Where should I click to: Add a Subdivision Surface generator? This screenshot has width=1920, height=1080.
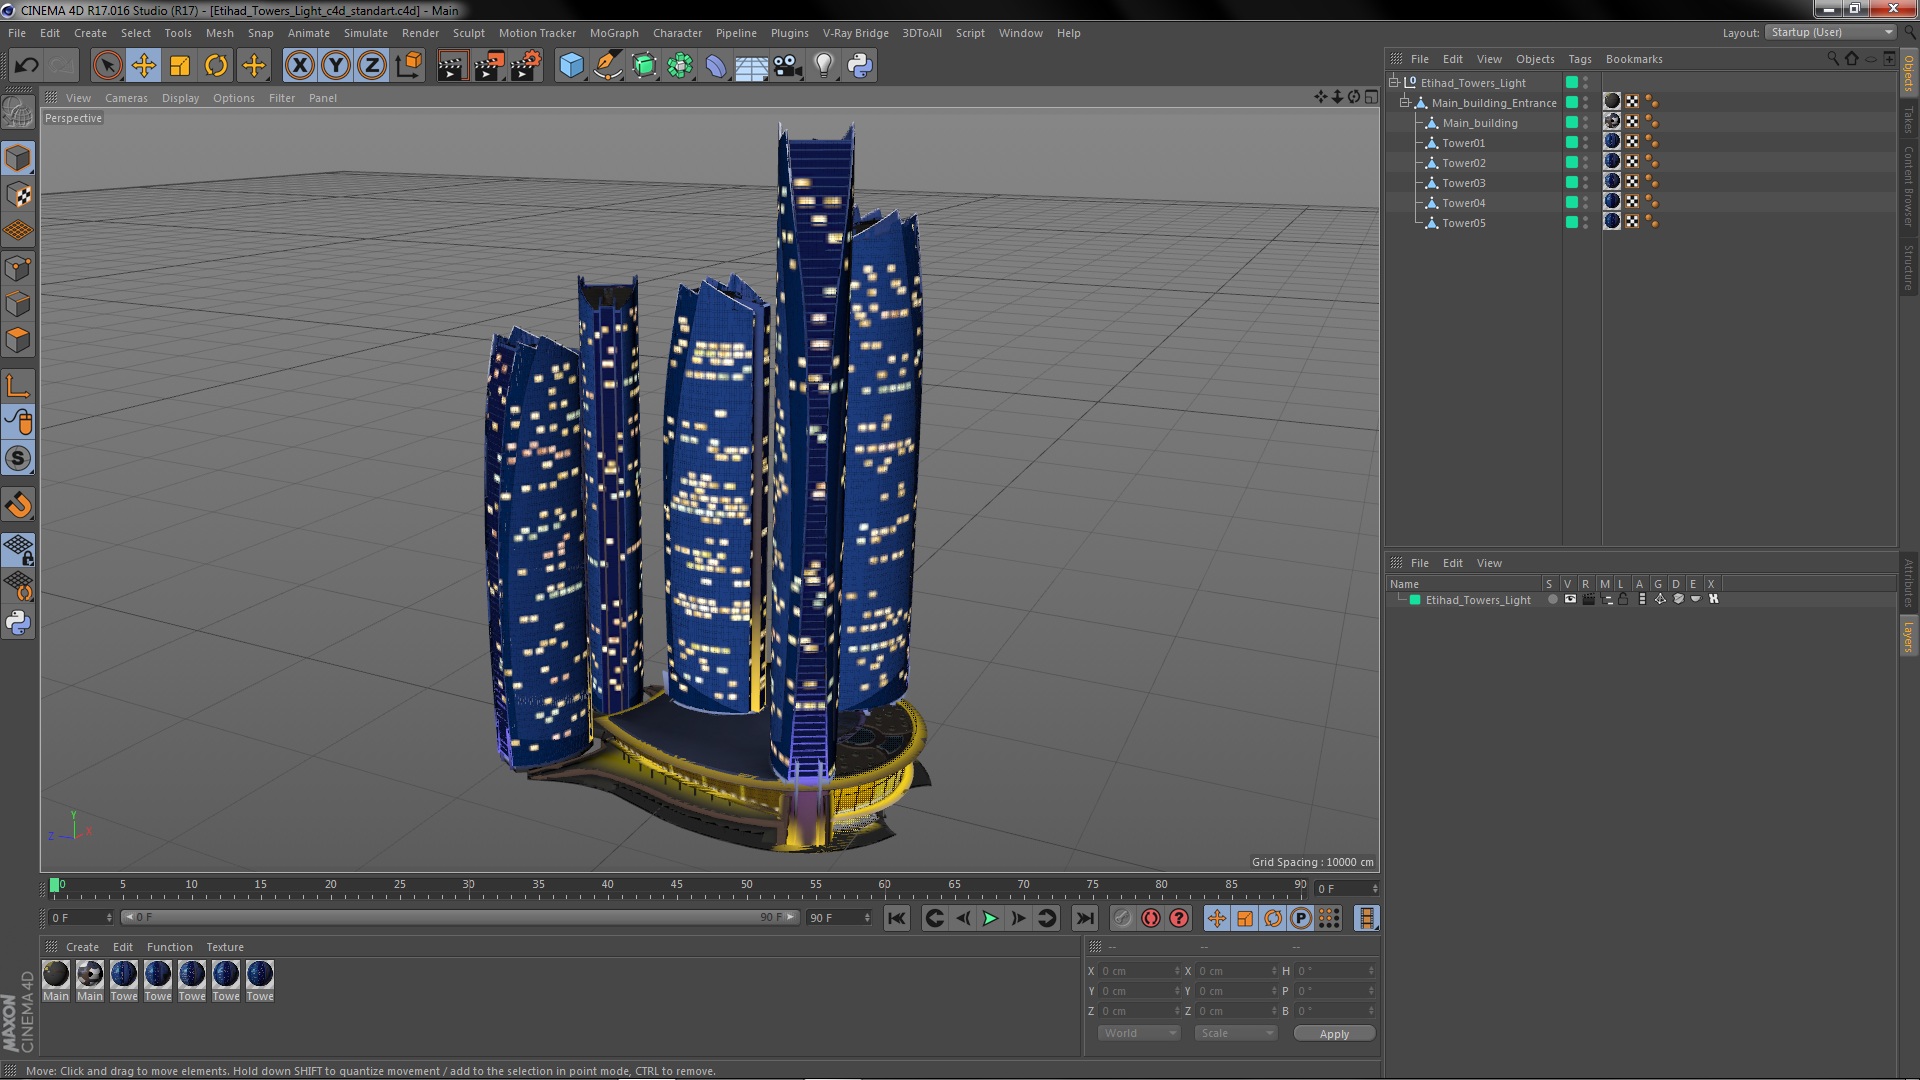pyautogui.click(x=644, y=66)
